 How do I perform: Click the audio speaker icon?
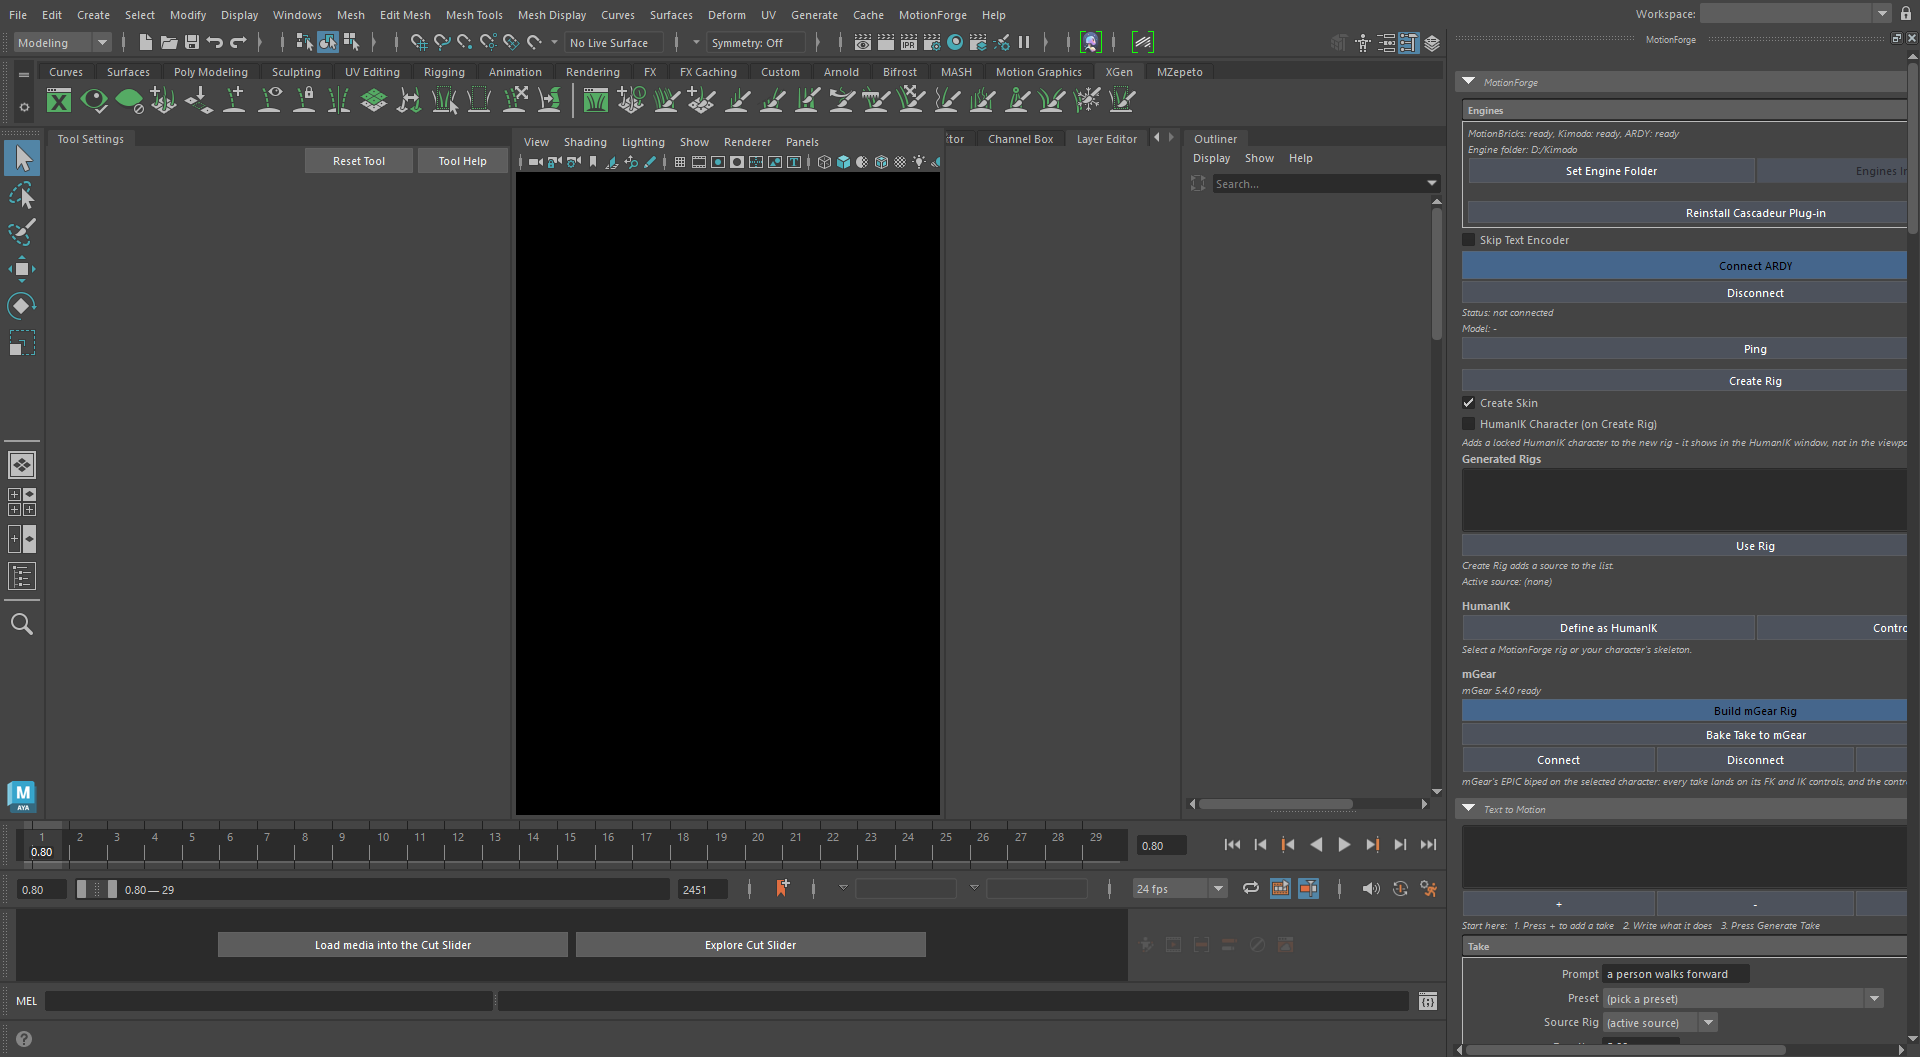tap(1371, 889)
